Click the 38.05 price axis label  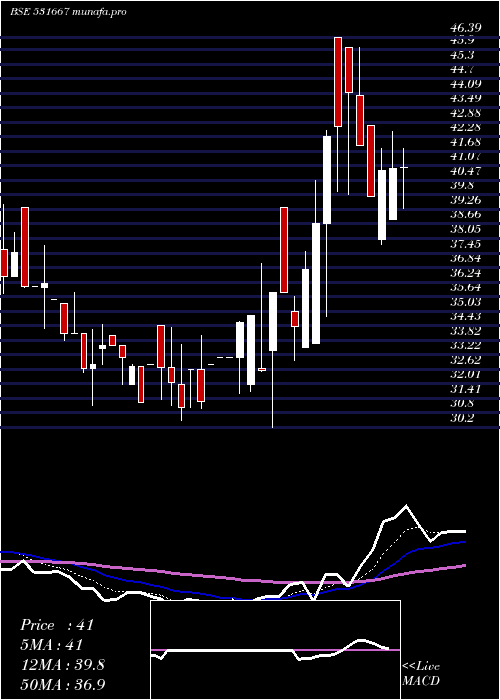(x=465, y=229)
